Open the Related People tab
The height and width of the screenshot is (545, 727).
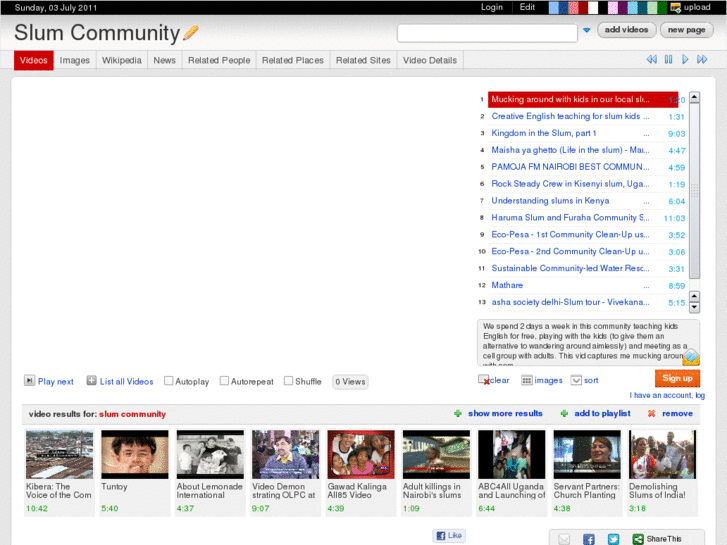(219, 60)
